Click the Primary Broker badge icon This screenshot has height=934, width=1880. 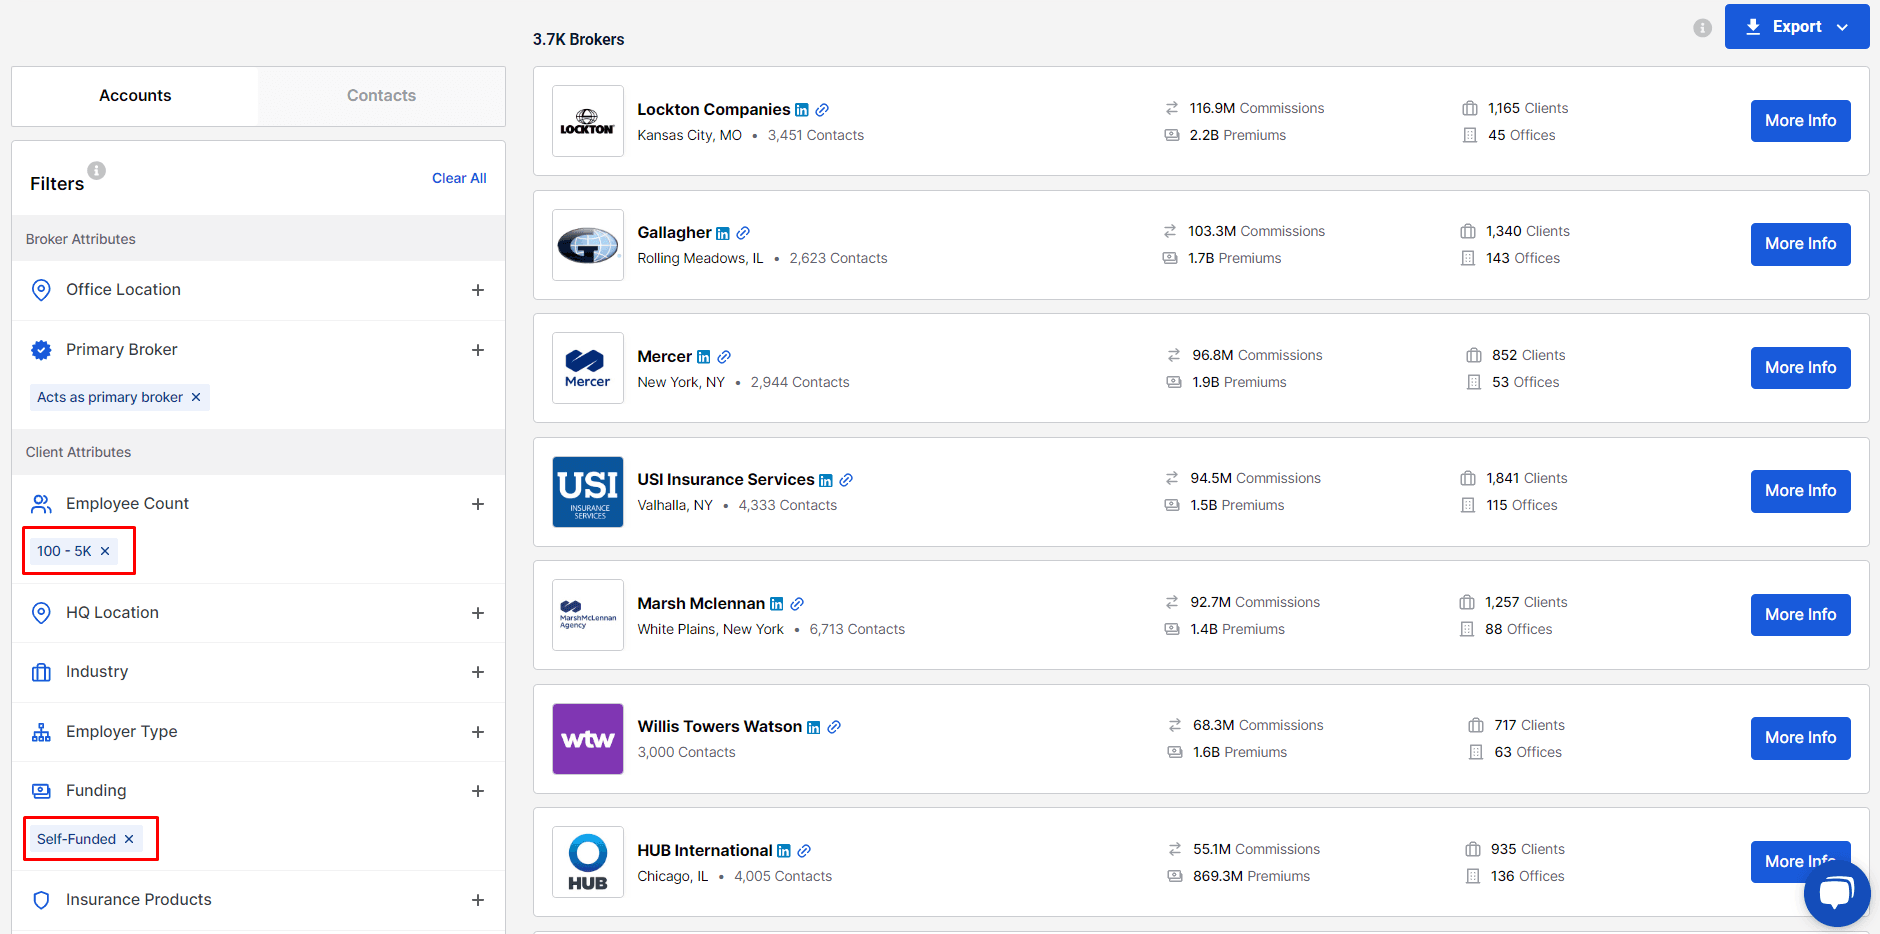(41, 349)
